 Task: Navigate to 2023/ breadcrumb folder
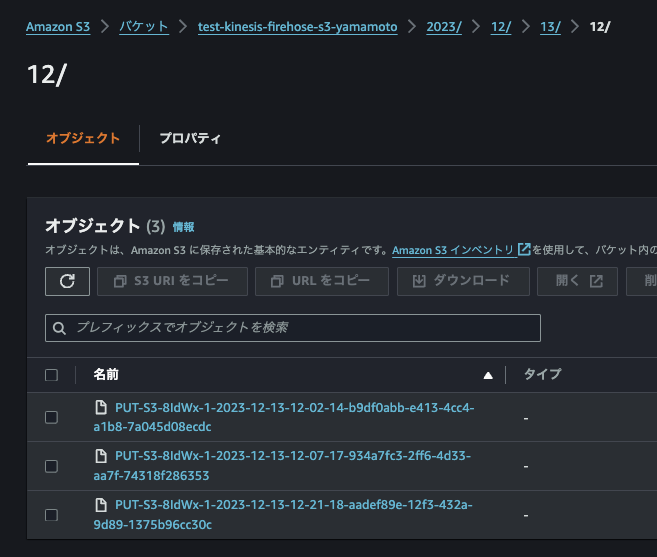point(444,27)
